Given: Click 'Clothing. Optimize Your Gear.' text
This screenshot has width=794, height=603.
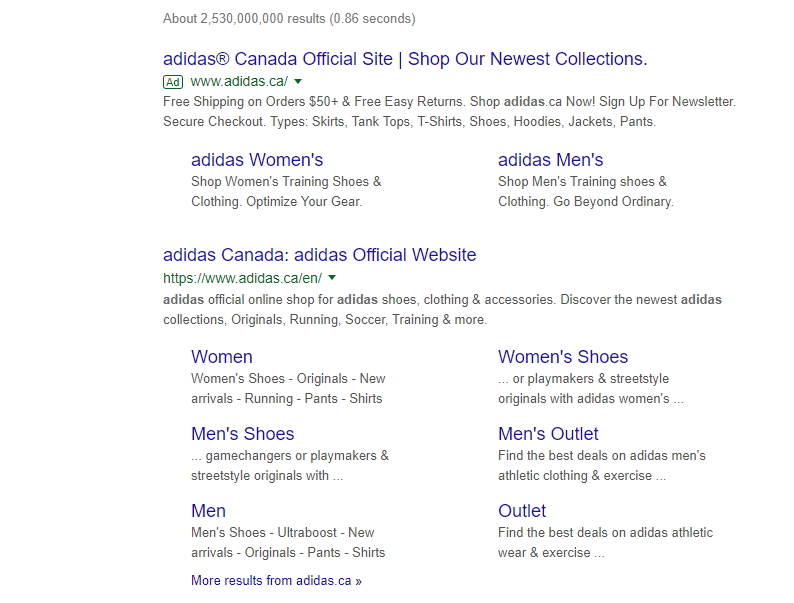Looking at the screenshot, I should point(276,202).
